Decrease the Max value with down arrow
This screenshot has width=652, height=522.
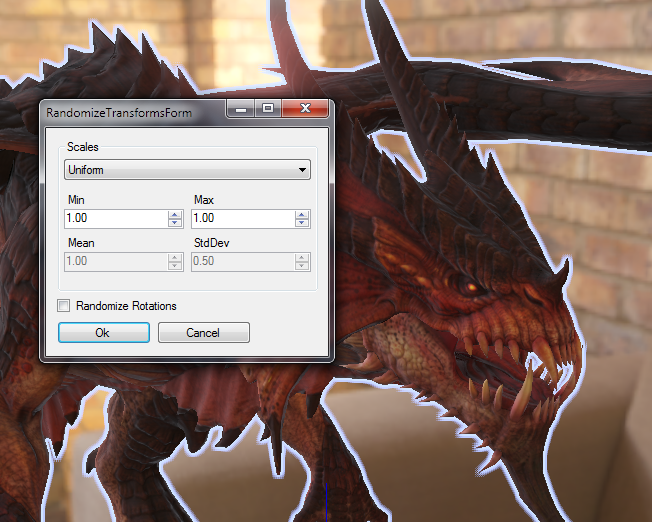click(x=302, y=223)
